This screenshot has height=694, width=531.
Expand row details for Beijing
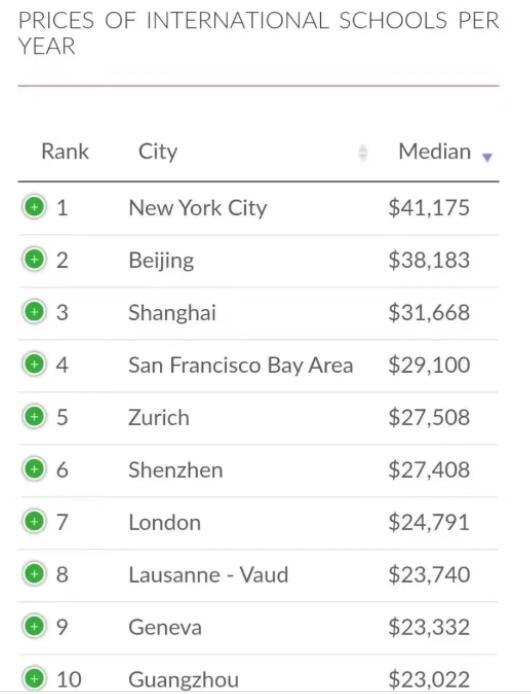[x=34, y=259]
